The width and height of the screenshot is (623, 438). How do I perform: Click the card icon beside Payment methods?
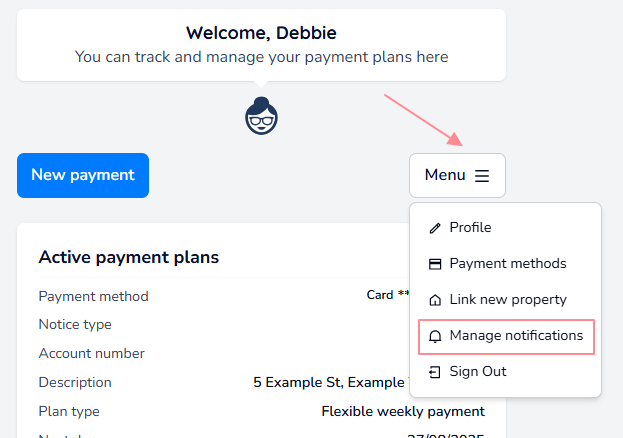tap(435, 264)
